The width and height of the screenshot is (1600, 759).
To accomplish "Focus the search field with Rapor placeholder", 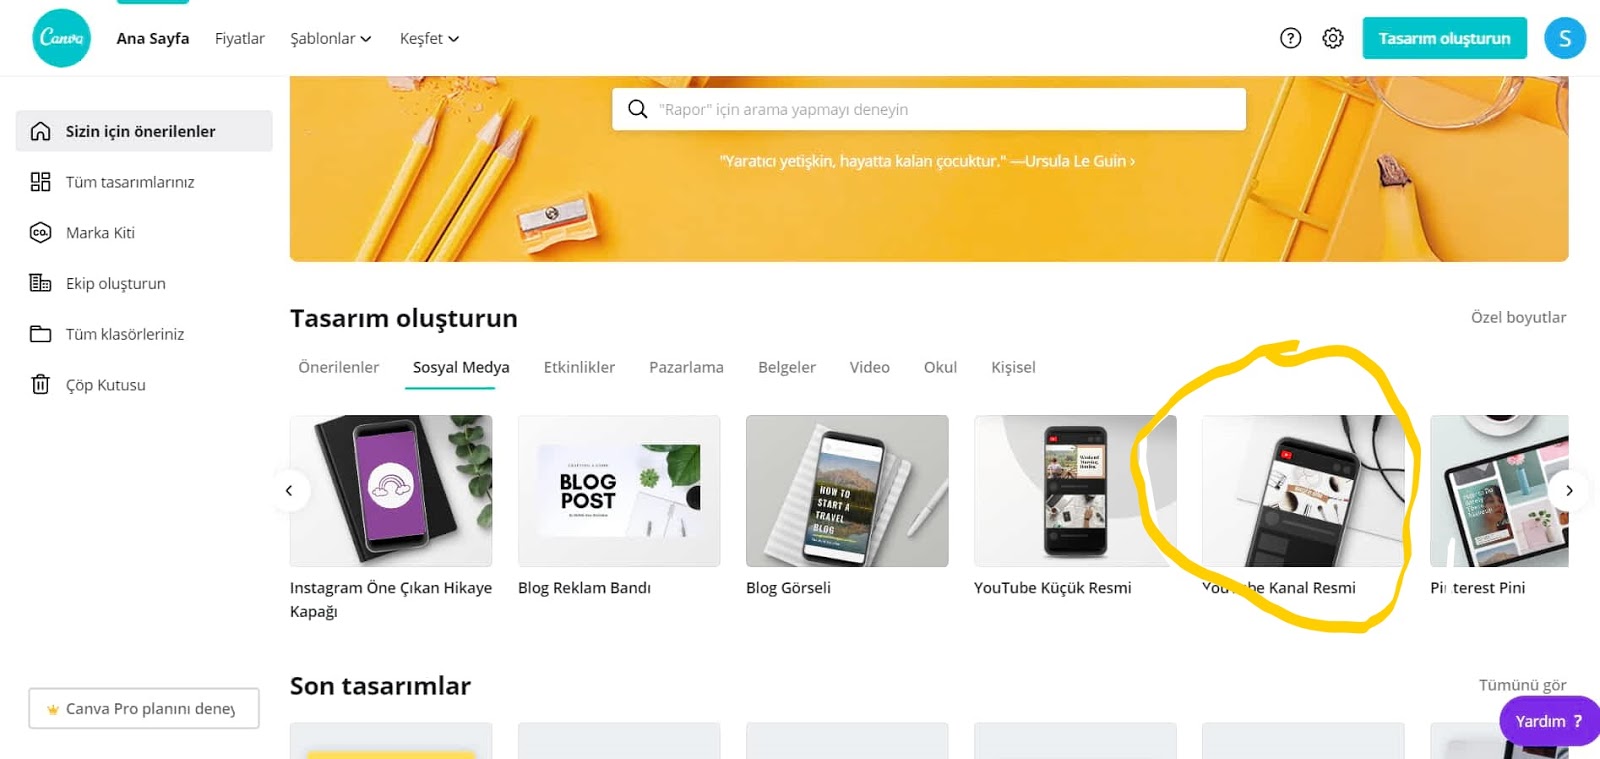I will point(929,109).
